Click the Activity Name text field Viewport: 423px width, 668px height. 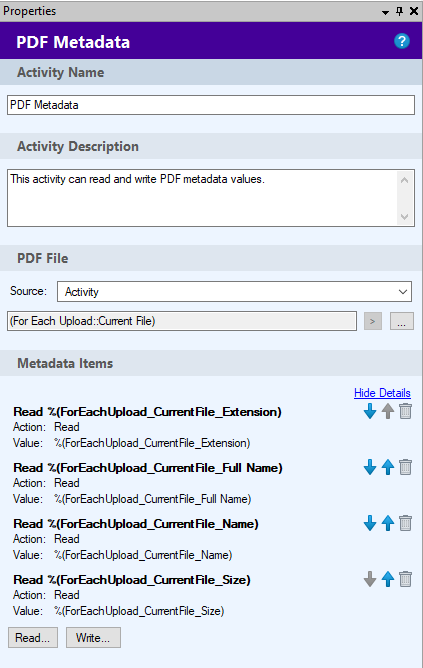211,105
